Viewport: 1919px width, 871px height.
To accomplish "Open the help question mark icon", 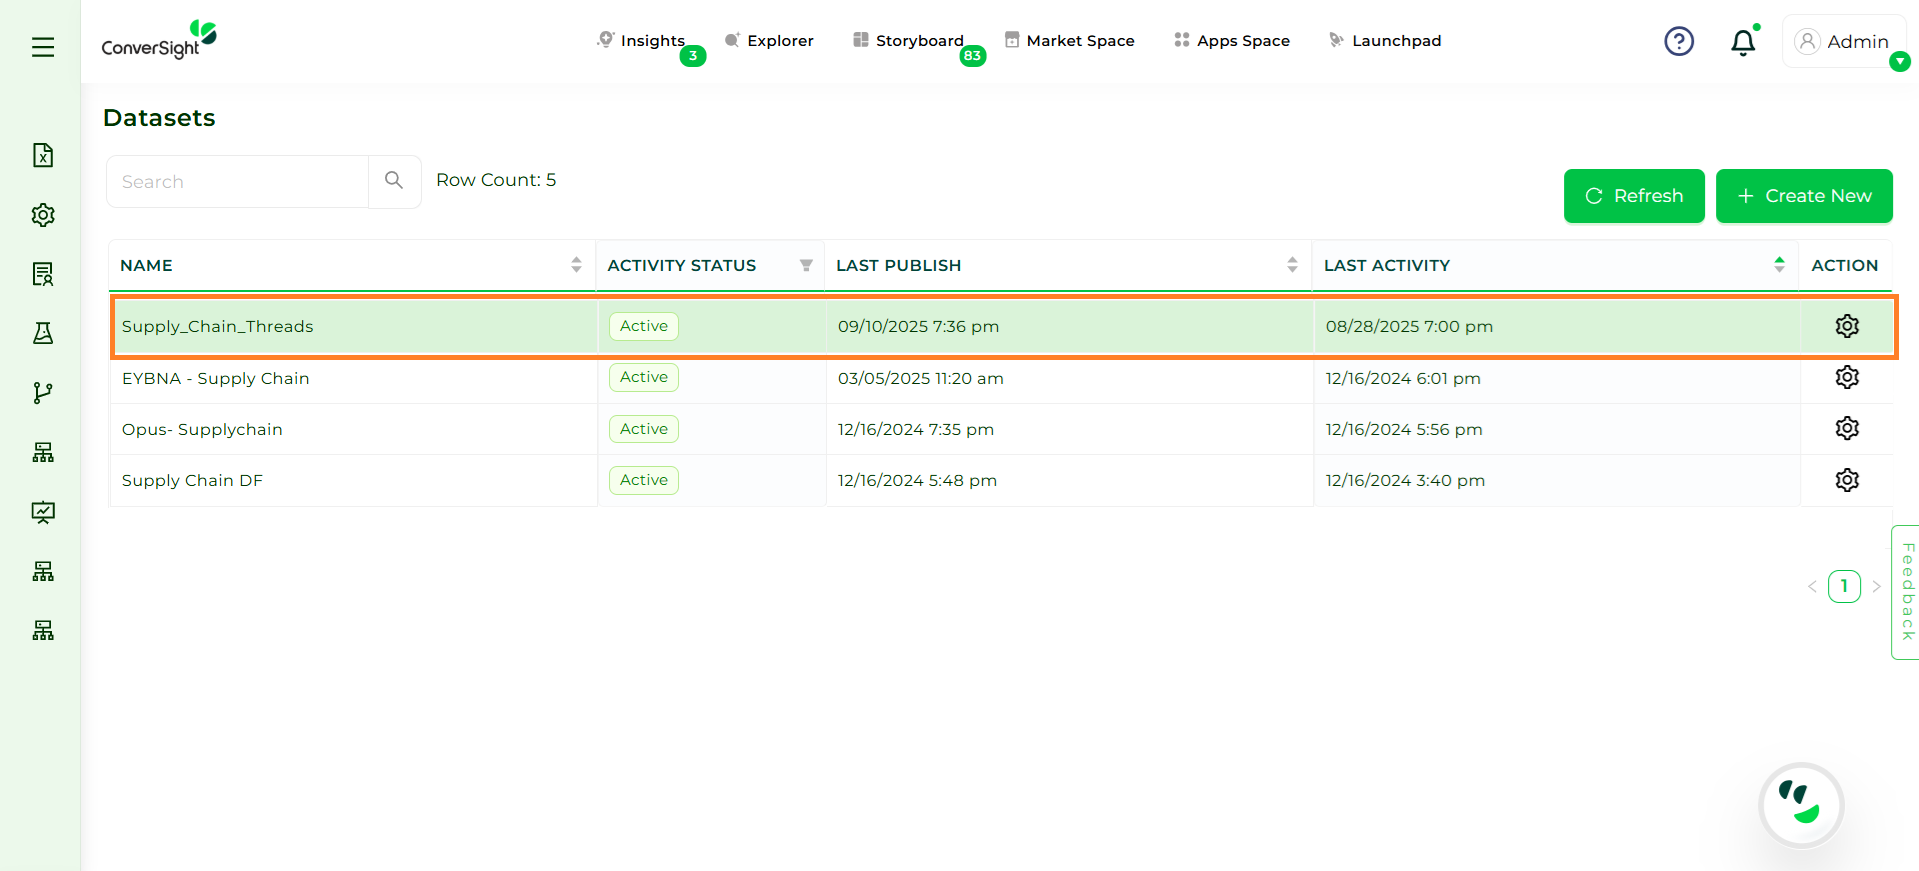I will pyautogui.click(x=1678, y=41).
